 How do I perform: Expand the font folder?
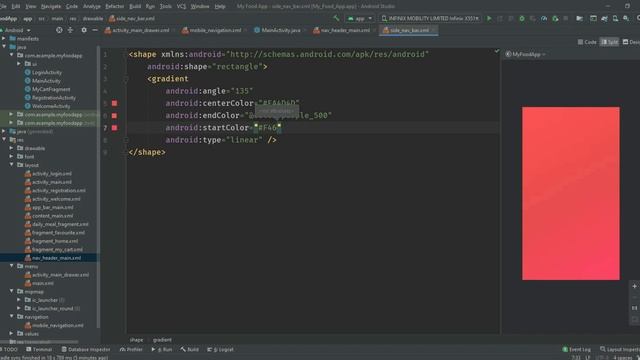(11, 156)
